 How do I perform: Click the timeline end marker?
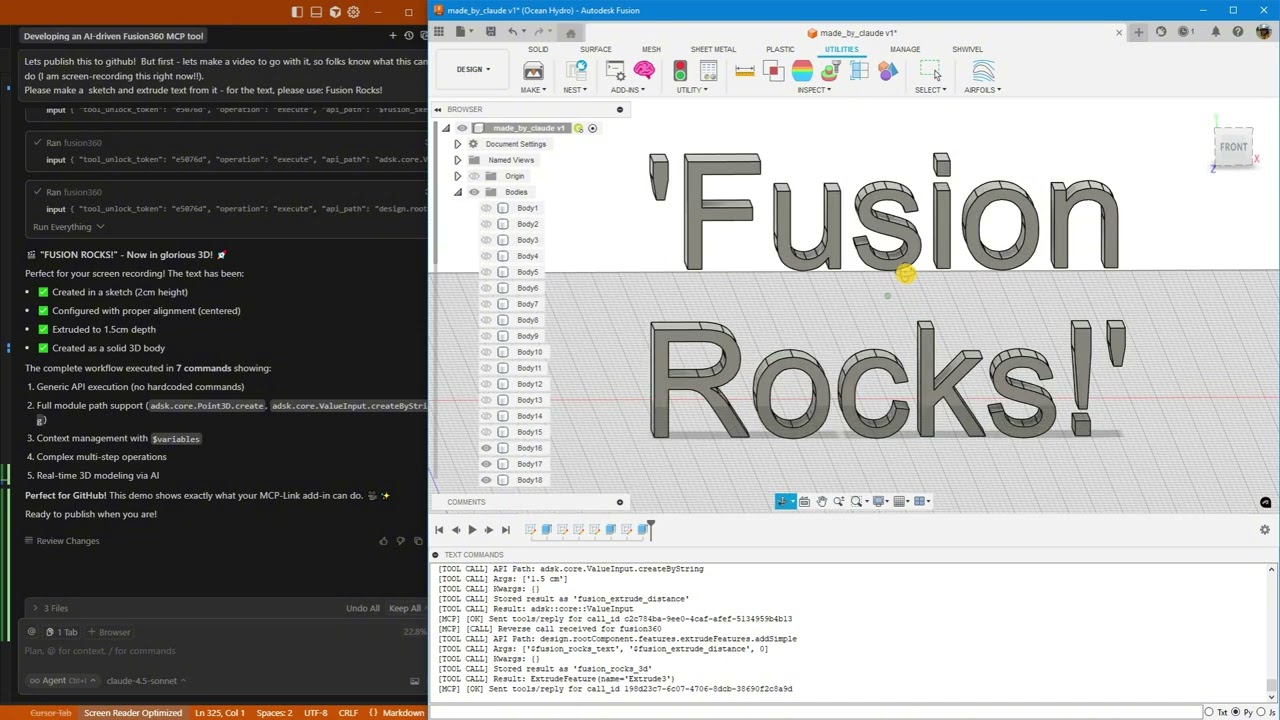pyautogui.click(x=650, y=528)
